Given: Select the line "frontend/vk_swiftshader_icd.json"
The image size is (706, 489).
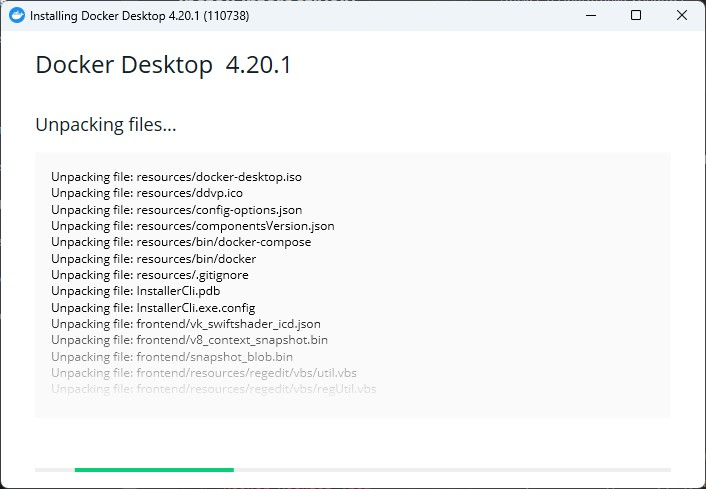Looking at the screenshot, I should [x=186, y=324].
